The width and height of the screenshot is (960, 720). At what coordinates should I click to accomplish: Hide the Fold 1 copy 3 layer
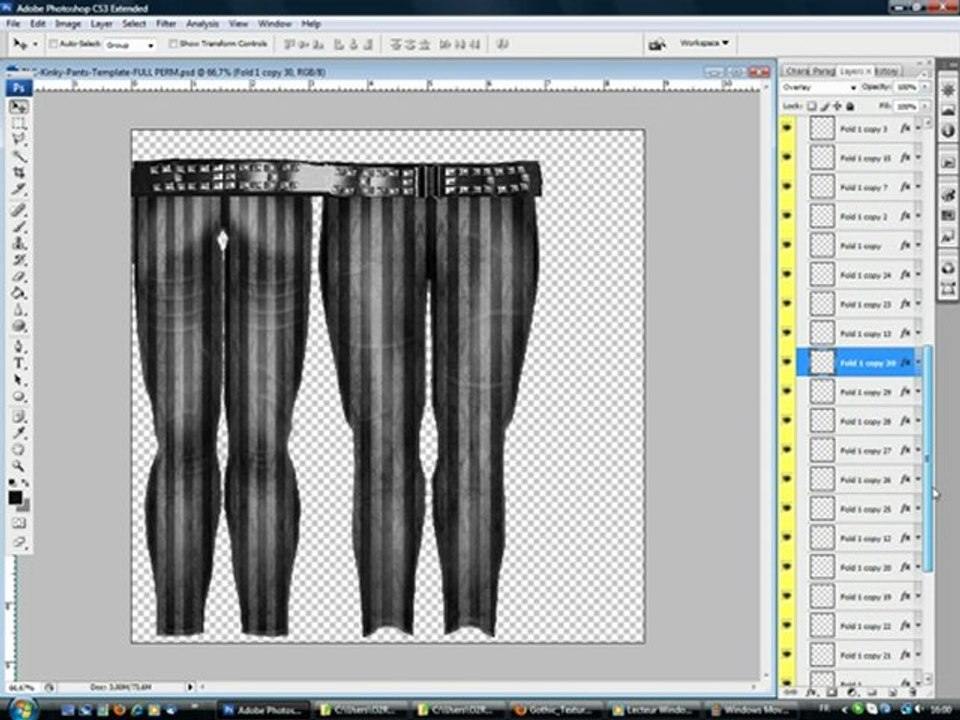pyautogui.click(x=787, y=129)
